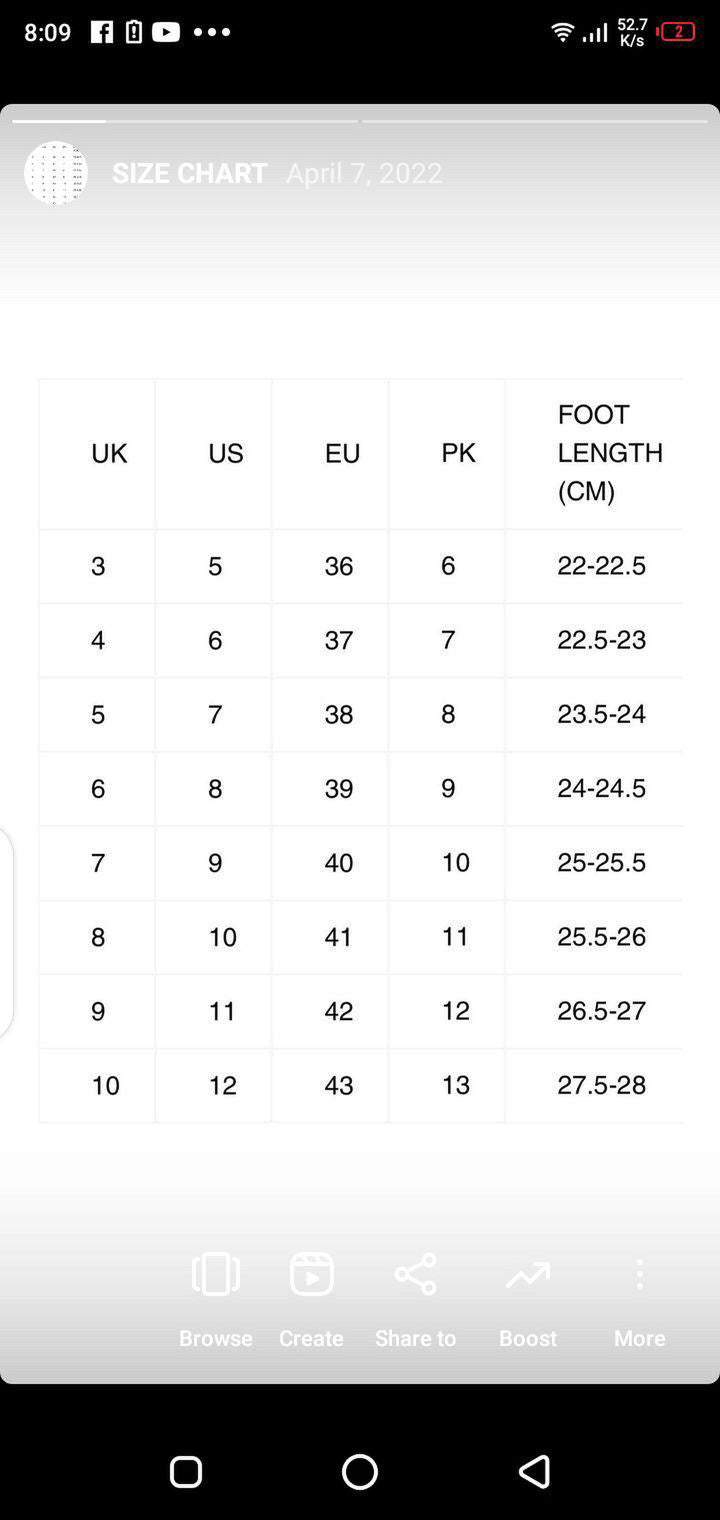Open the Create reel icon
The image size is (720, 1520).
(311, 1275)
